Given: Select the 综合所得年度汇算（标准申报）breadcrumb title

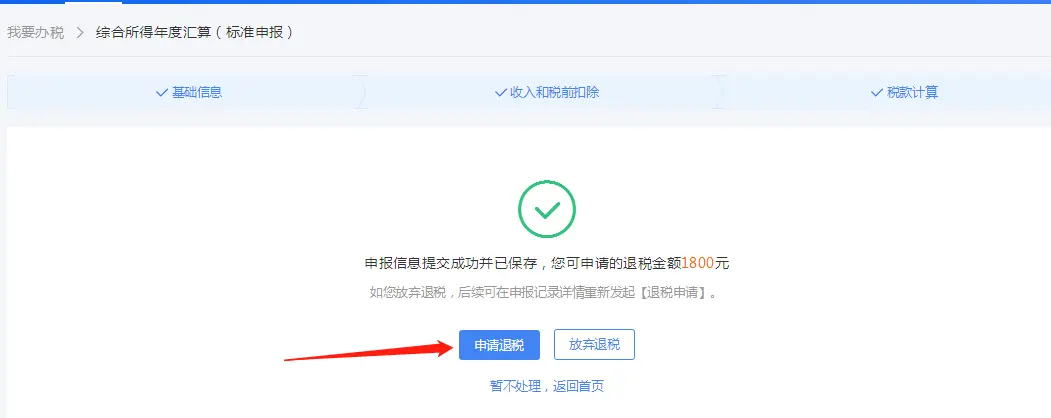Looking at the screenshot, I should [194, 32].
